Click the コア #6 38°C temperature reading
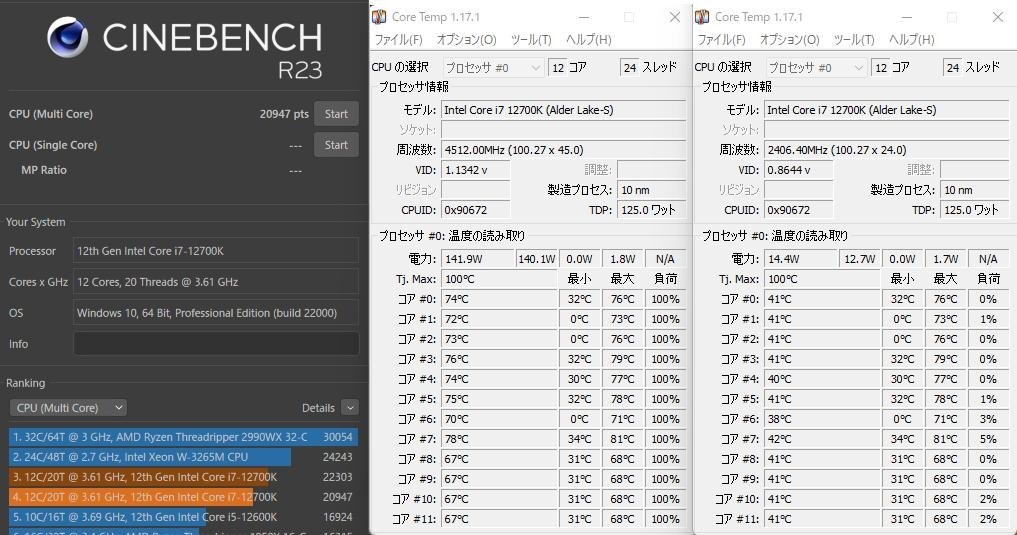 pyautogui.click(x=822, y=419)
